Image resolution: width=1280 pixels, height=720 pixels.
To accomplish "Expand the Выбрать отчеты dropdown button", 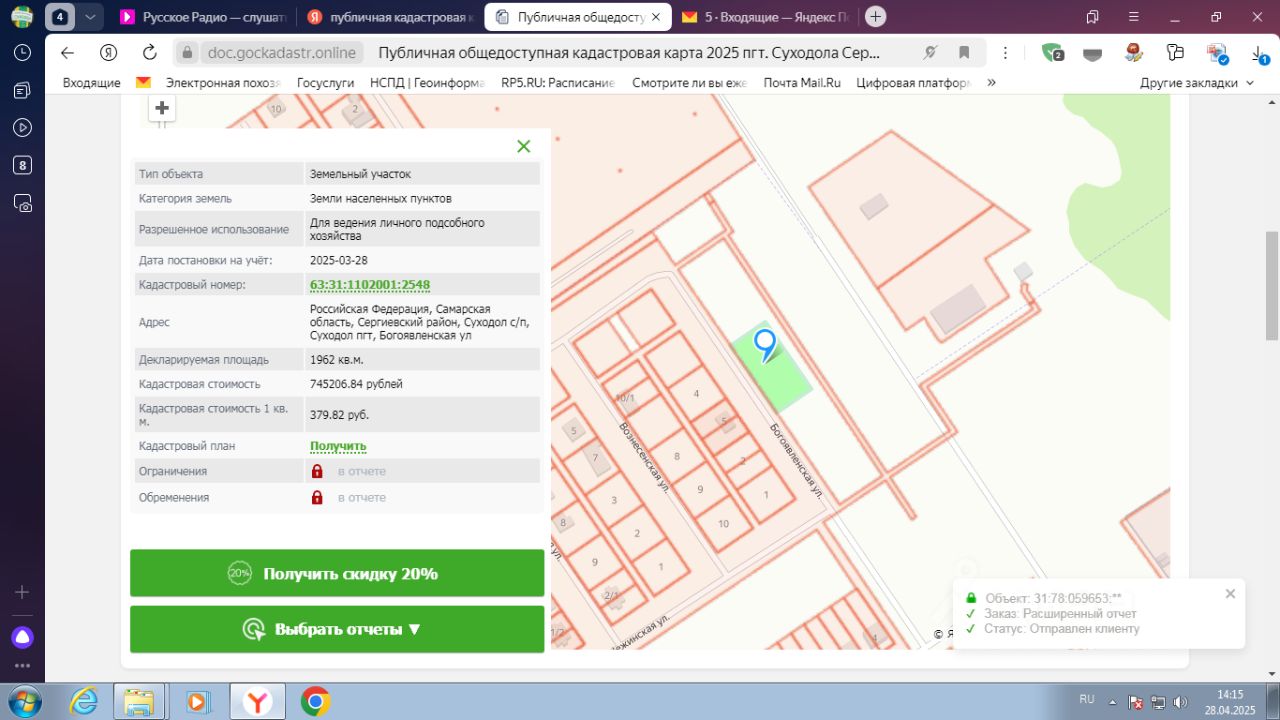I will point(337,629).
